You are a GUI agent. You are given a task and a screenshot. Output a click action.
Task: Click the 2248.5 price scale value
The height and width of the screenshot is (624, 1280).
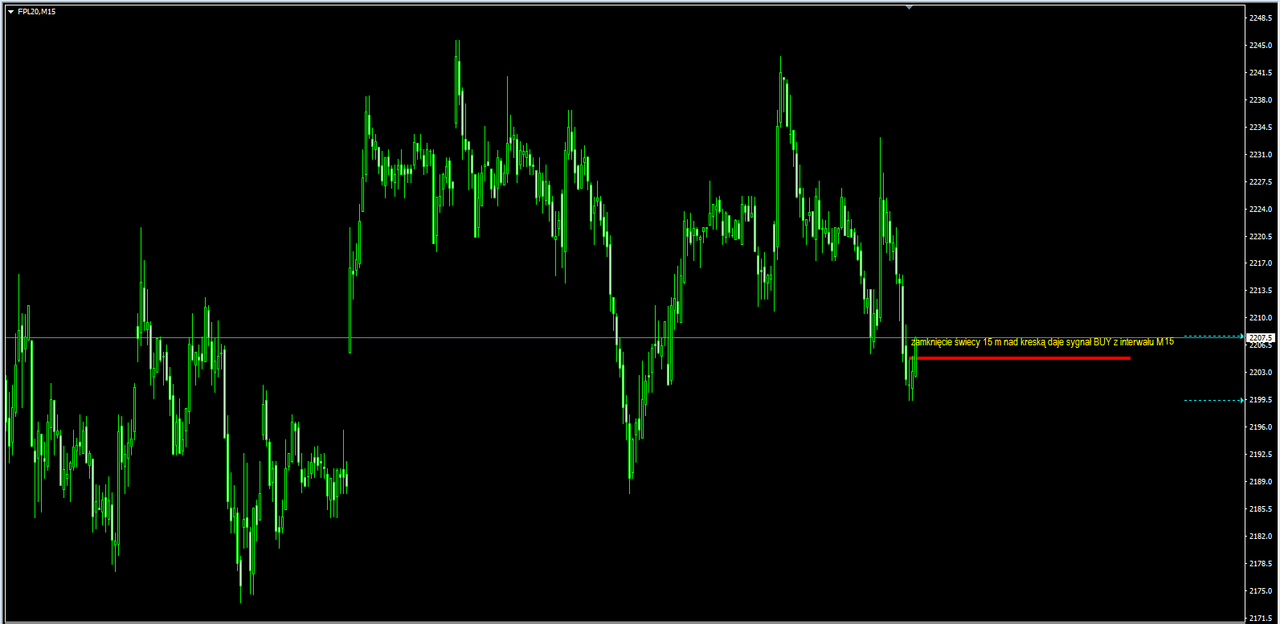(1260, 18)
